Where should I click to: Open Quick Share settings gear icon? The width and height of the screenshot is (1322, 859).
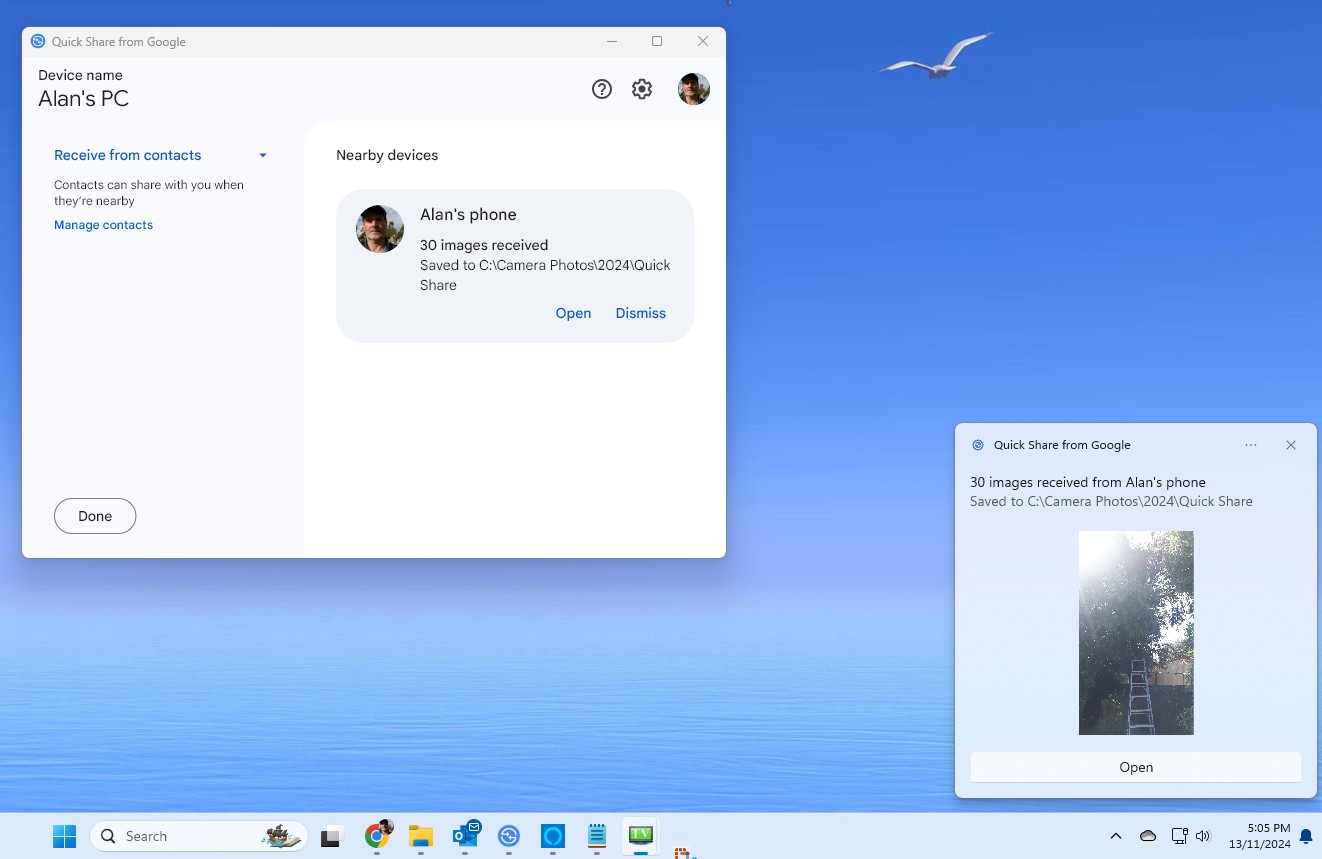(642, 89)
